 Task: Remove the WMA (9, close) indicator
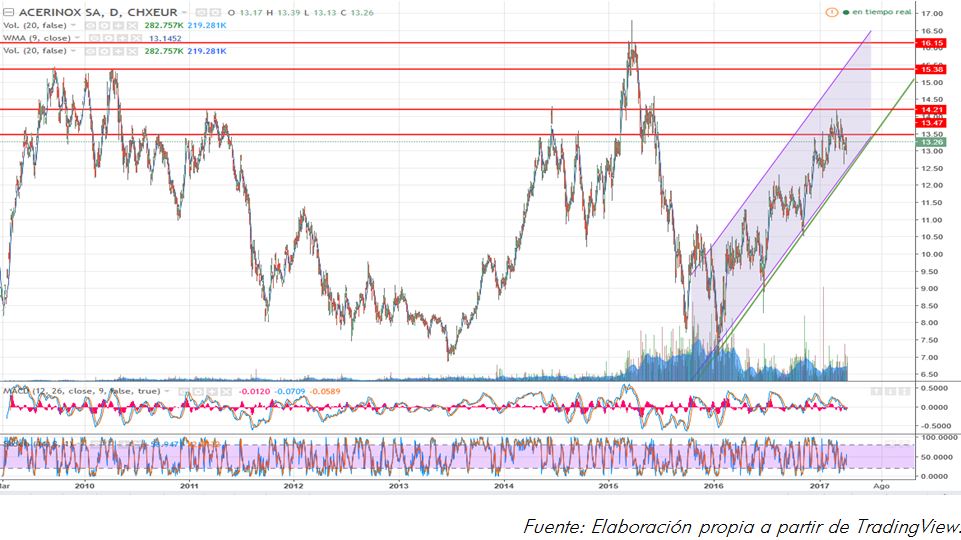coord(135,37)
